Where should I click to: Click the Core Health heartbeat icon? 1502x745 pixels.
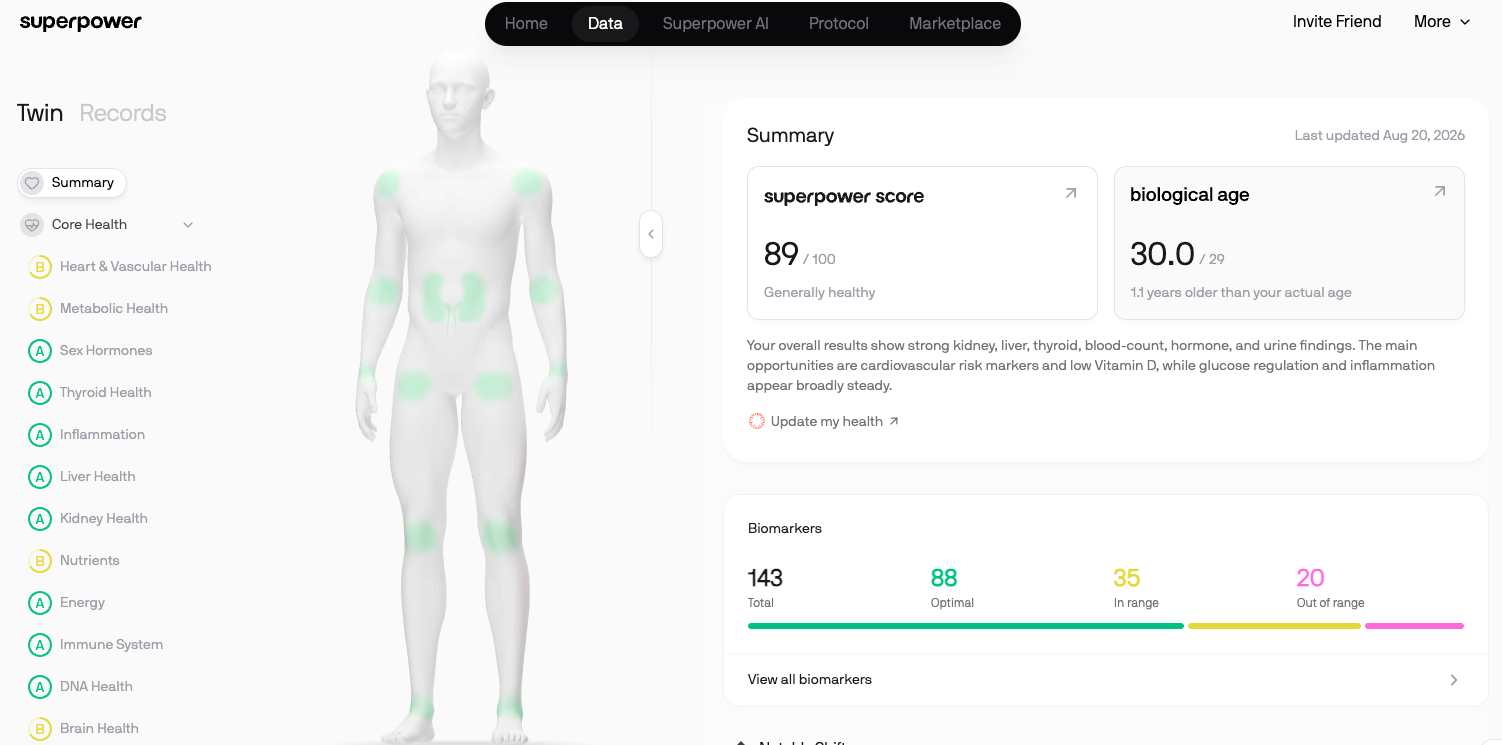[32, 225]
